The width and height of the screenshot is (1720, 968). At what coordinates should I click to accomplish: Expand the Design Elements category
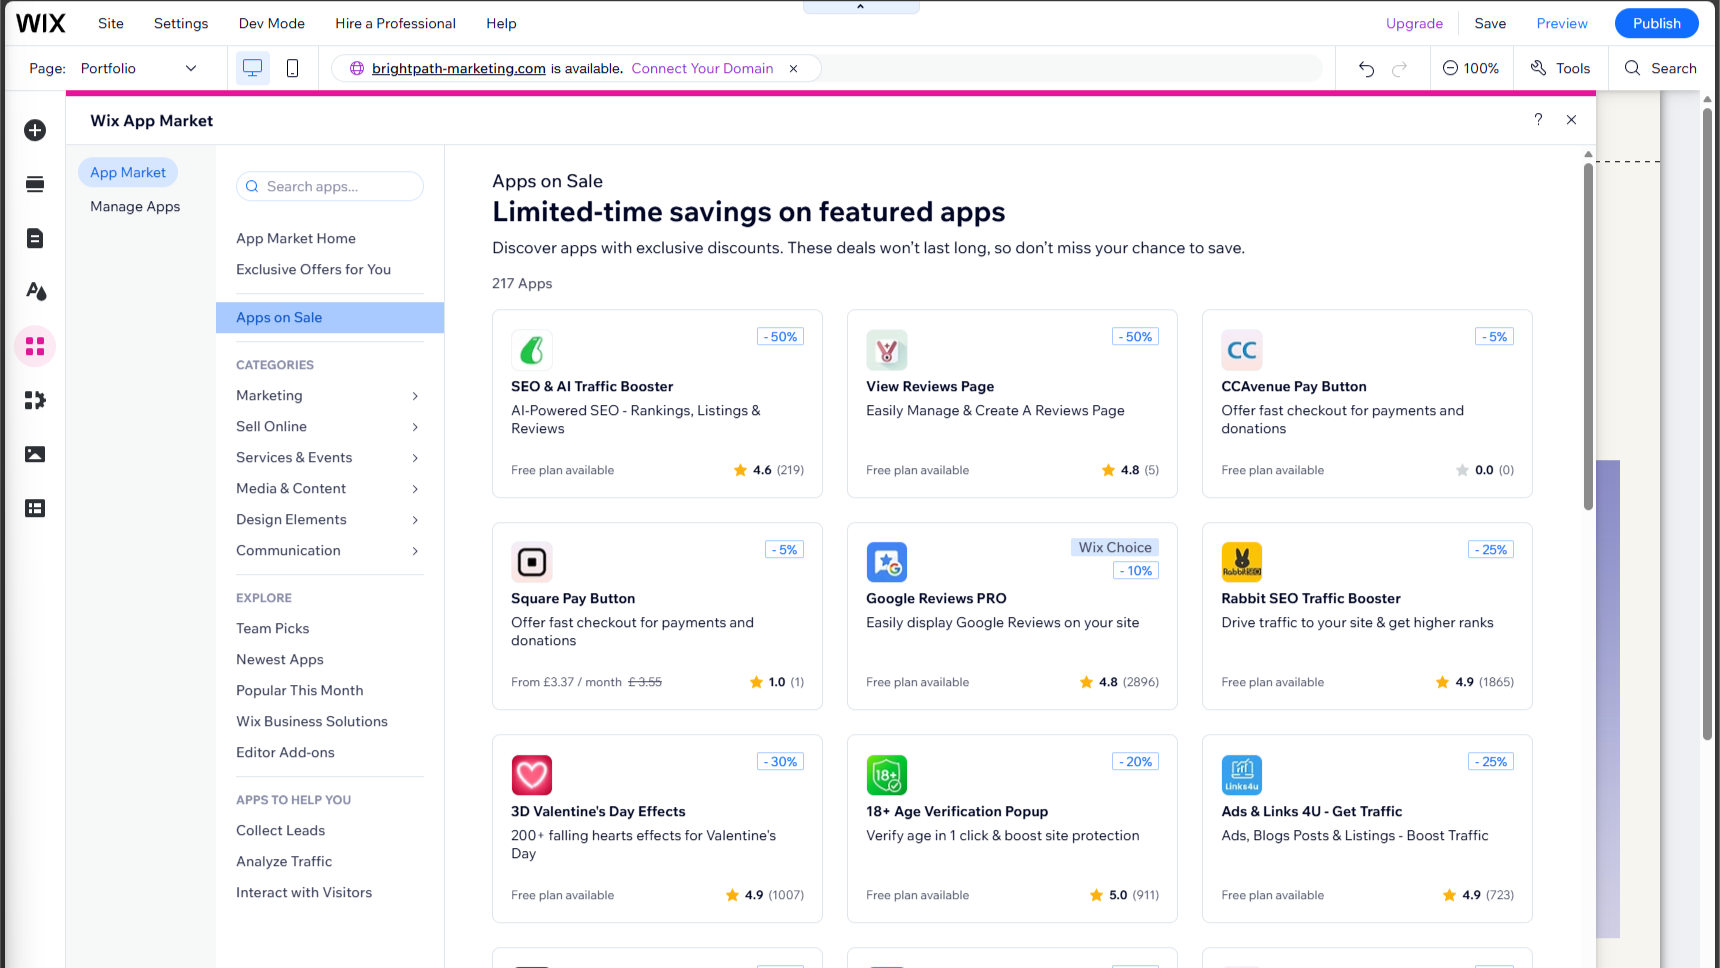(329, 520)
